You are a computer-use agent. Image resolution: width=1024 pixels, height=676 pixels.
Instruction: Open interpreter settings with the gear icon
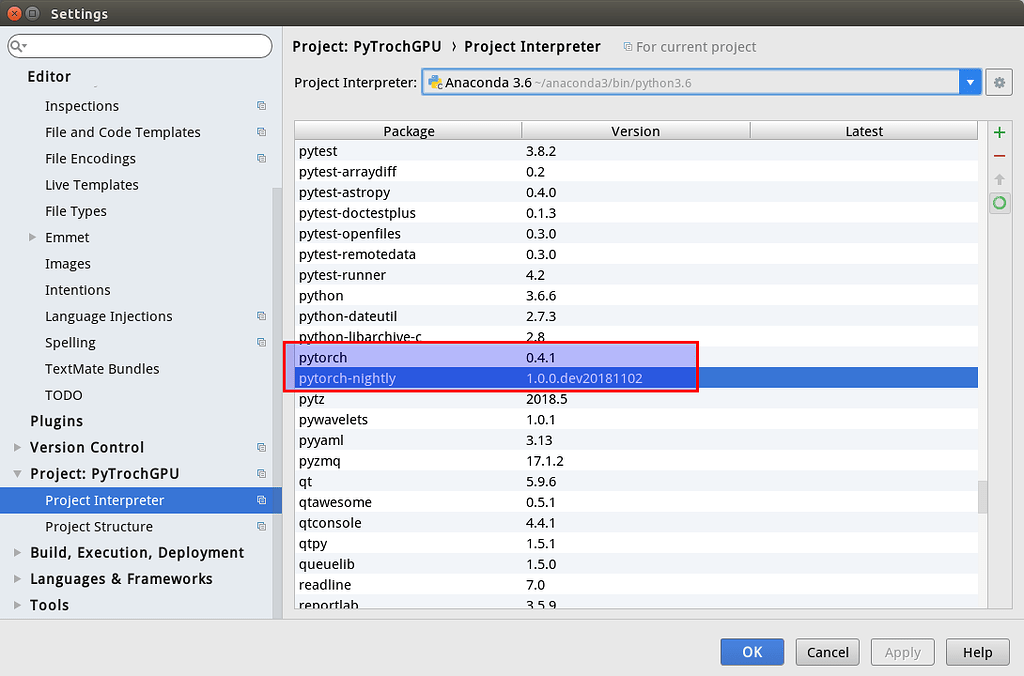pyautogui.click(x=999, y=82)
